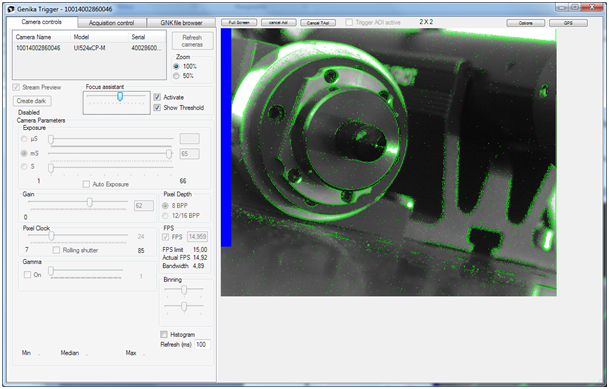
Task: Enable the Histogram checkbox
Action: click(x=164, y=334)
